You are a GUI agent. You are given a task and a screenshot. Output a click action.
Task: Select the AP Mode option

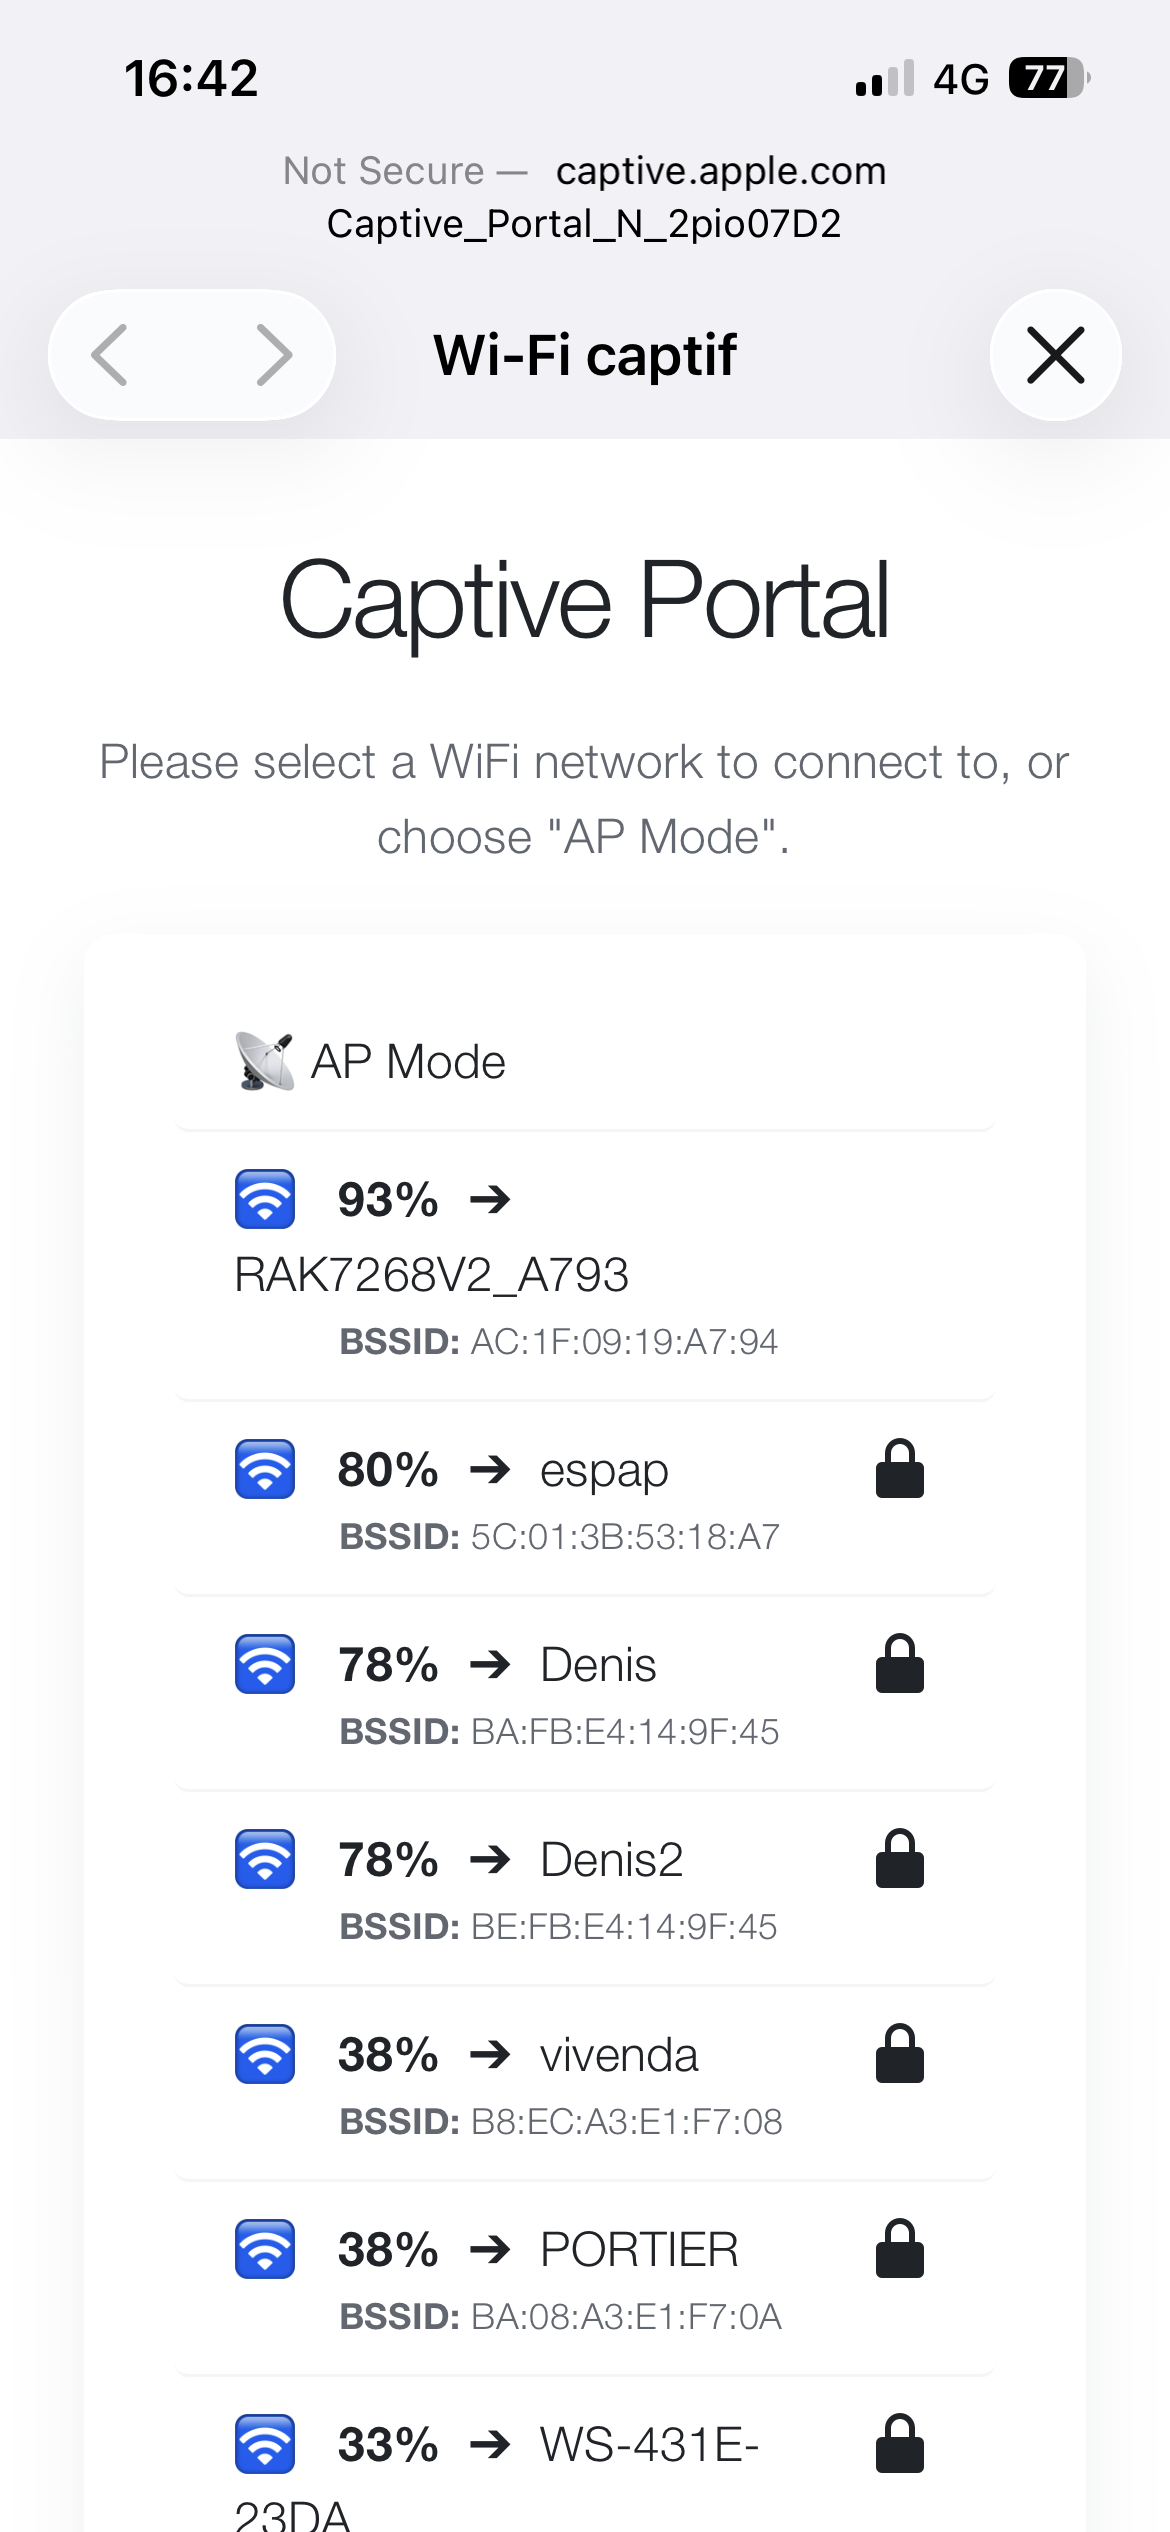tap(408, 1062)
